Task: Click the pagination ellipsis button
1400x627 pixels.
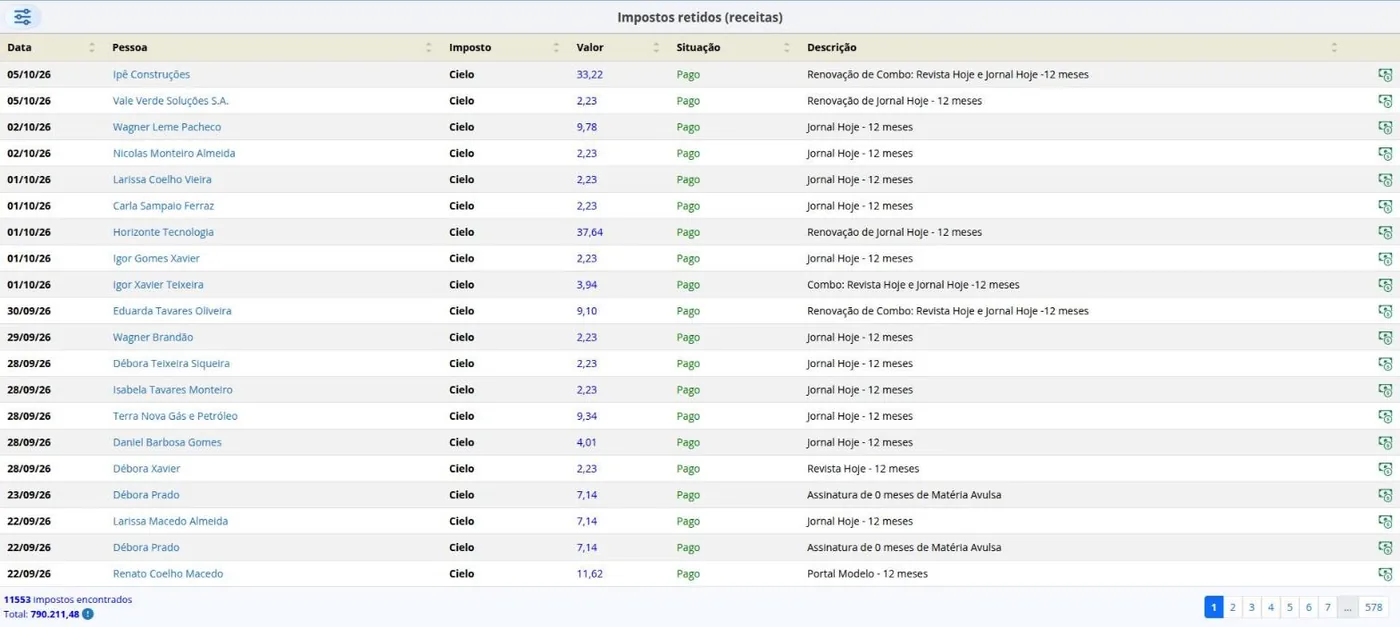Action: click(1347, 607)
